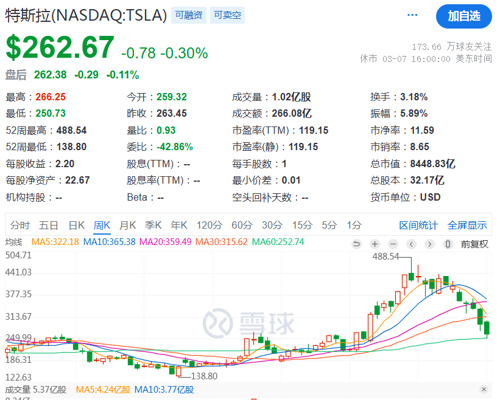The image size is (500, 400).
Task: Click the 委比 -42.86% value
Action: coord(175,147)
